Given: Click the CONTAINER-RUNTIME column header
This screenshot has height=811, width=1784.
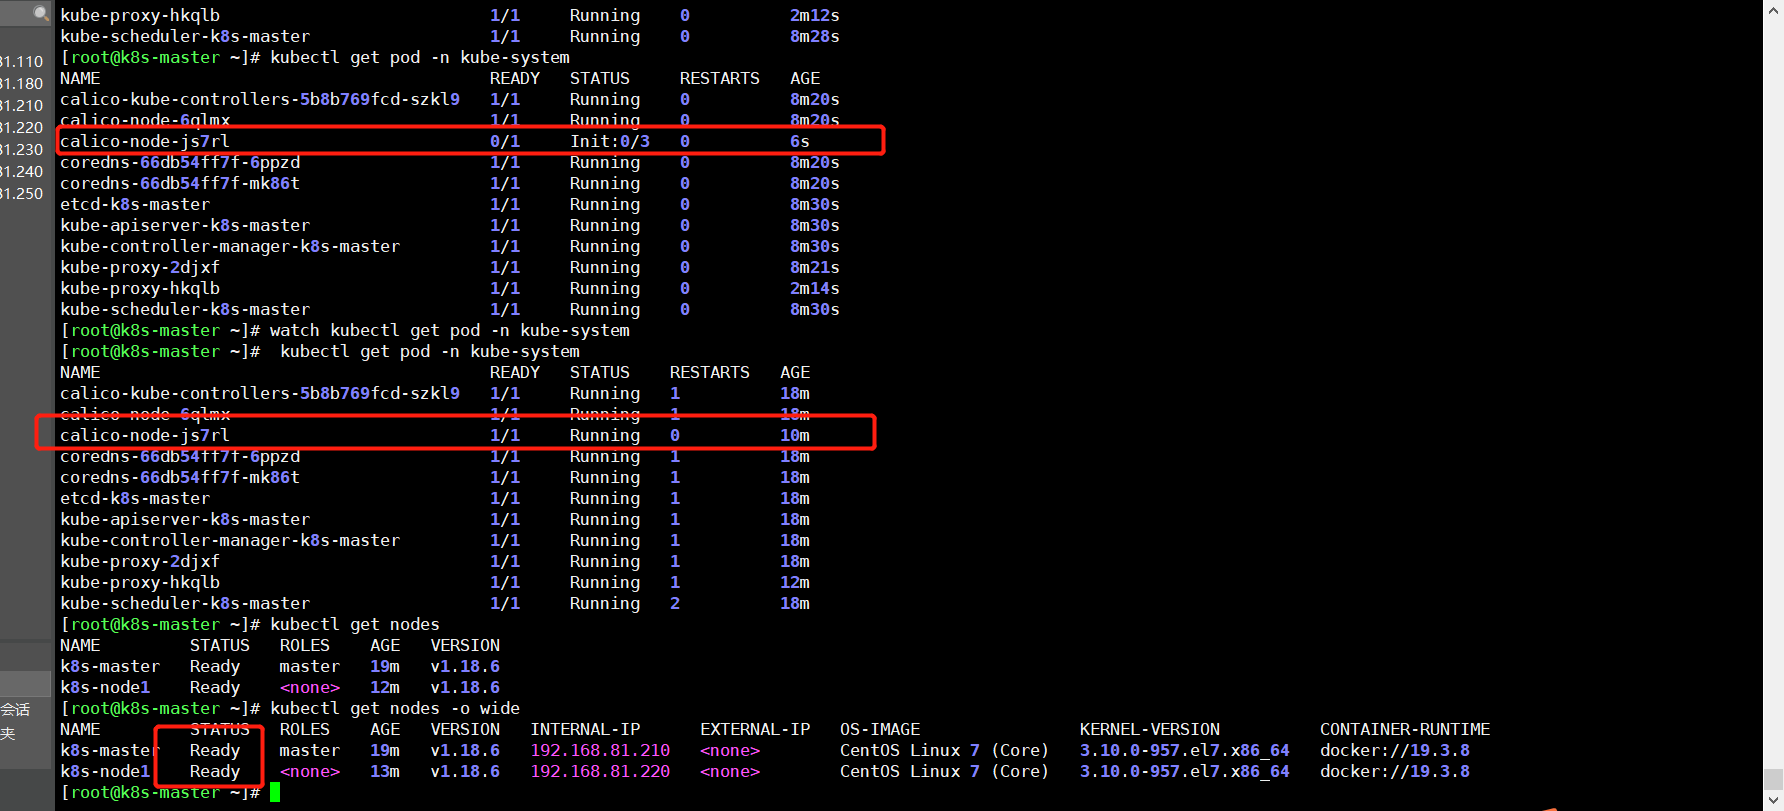Looking at the screenshot, I should tap(1405, 729).
